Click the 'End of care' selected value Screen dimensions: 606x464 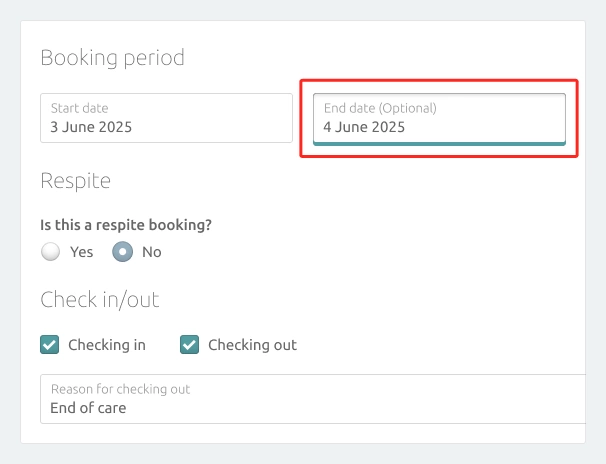click(88, 408)
